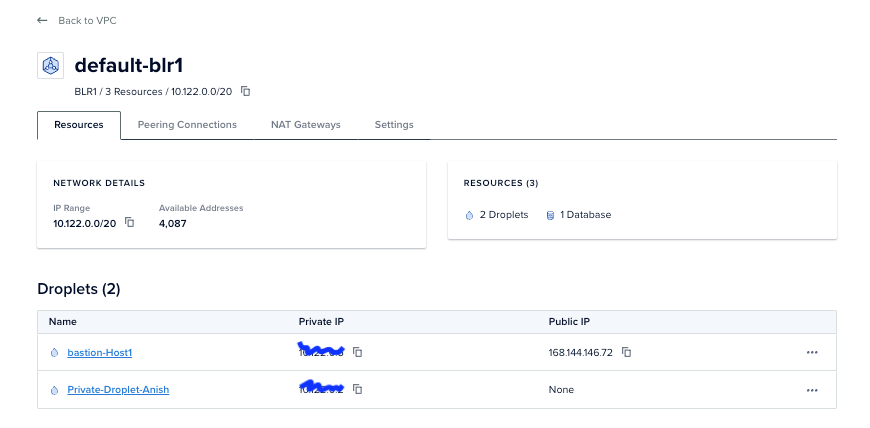Image resolution: width=870 pixels, height=428 pixels.
Task: Click the back arrow icon
Action: point(42,21)
